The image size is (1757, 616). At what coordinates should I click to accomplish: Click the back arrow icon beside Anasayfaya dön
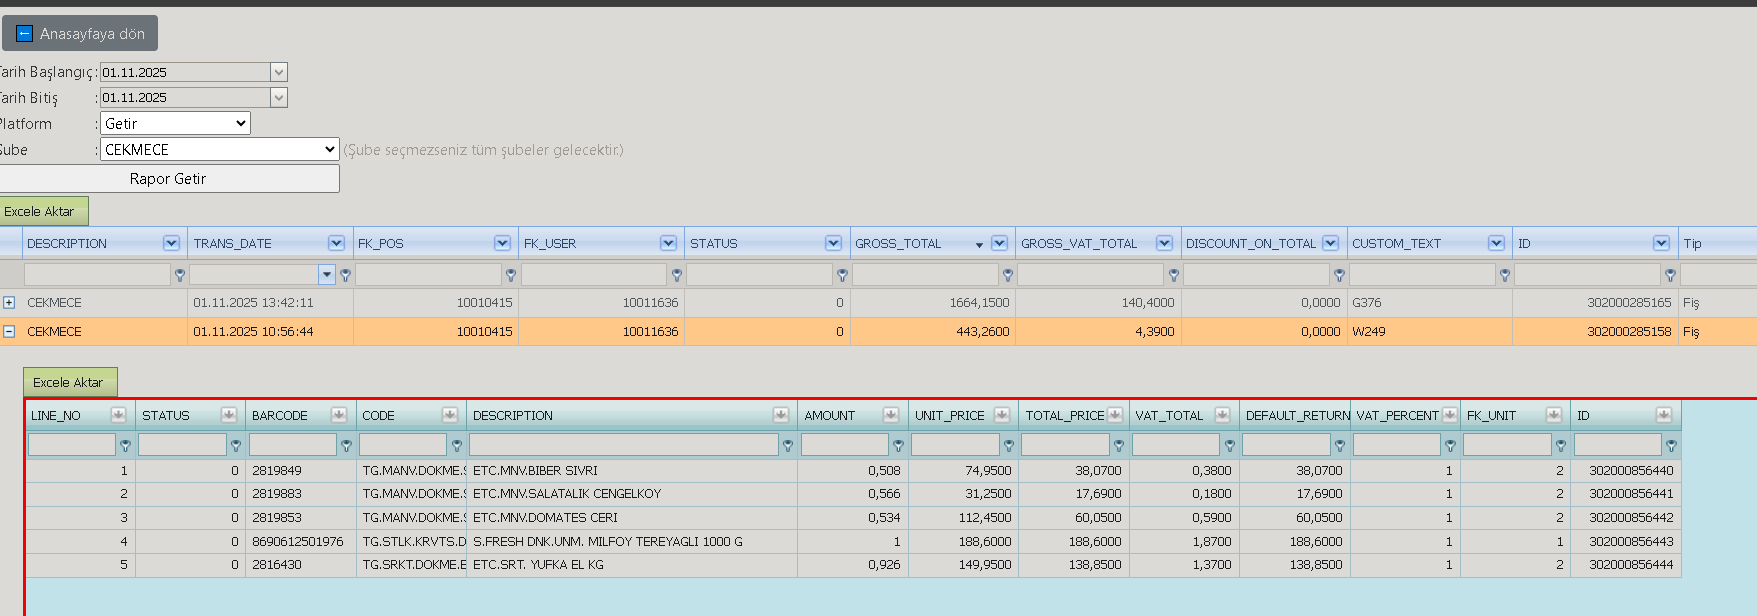(25, 34)
